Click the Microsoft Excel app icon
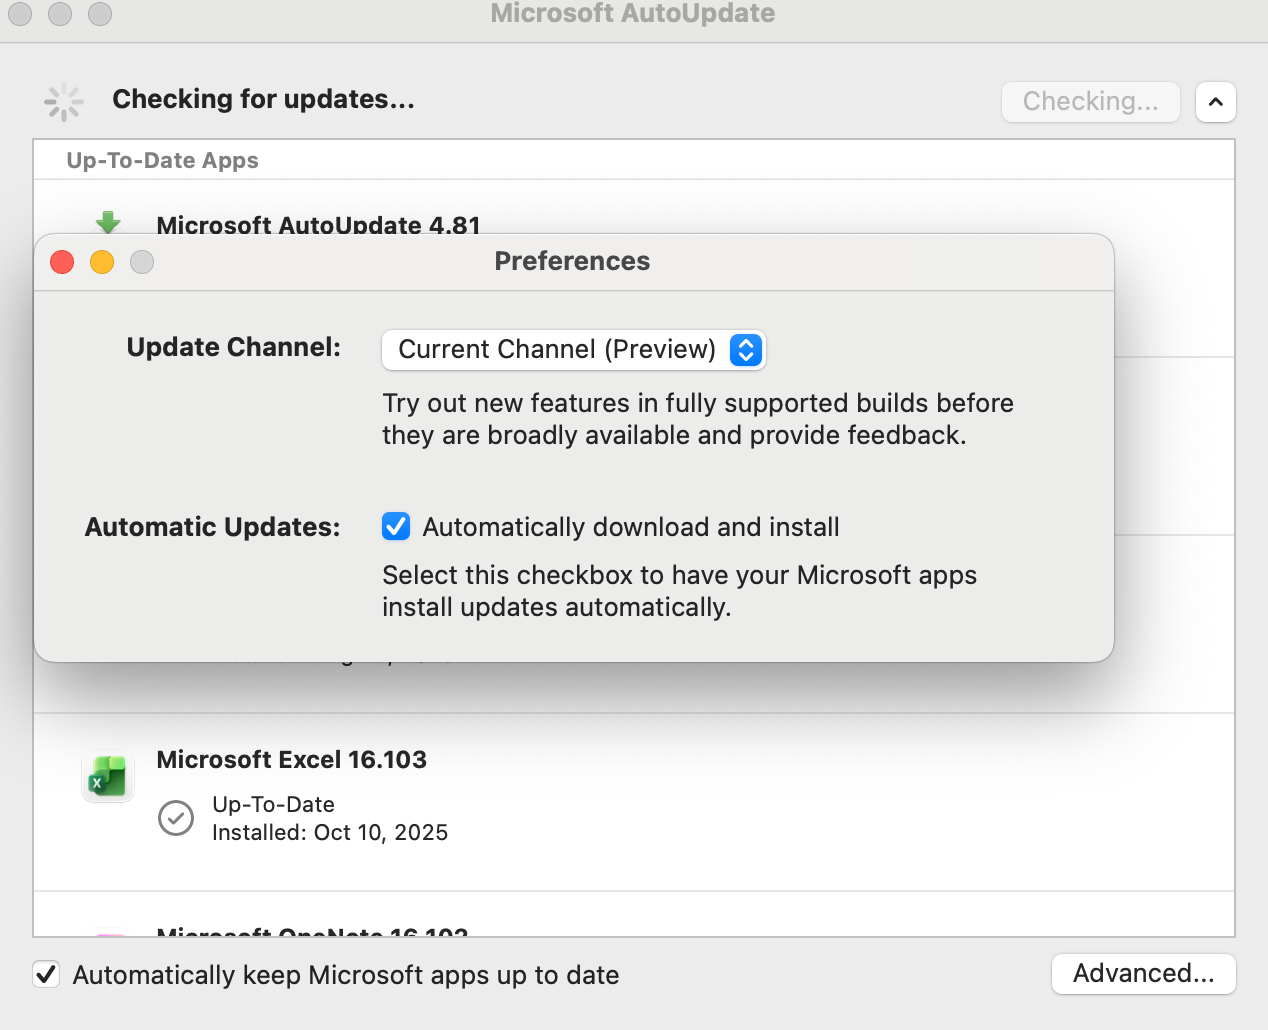Screen dimensions: 1268x1030 click(x=108, y=777)
